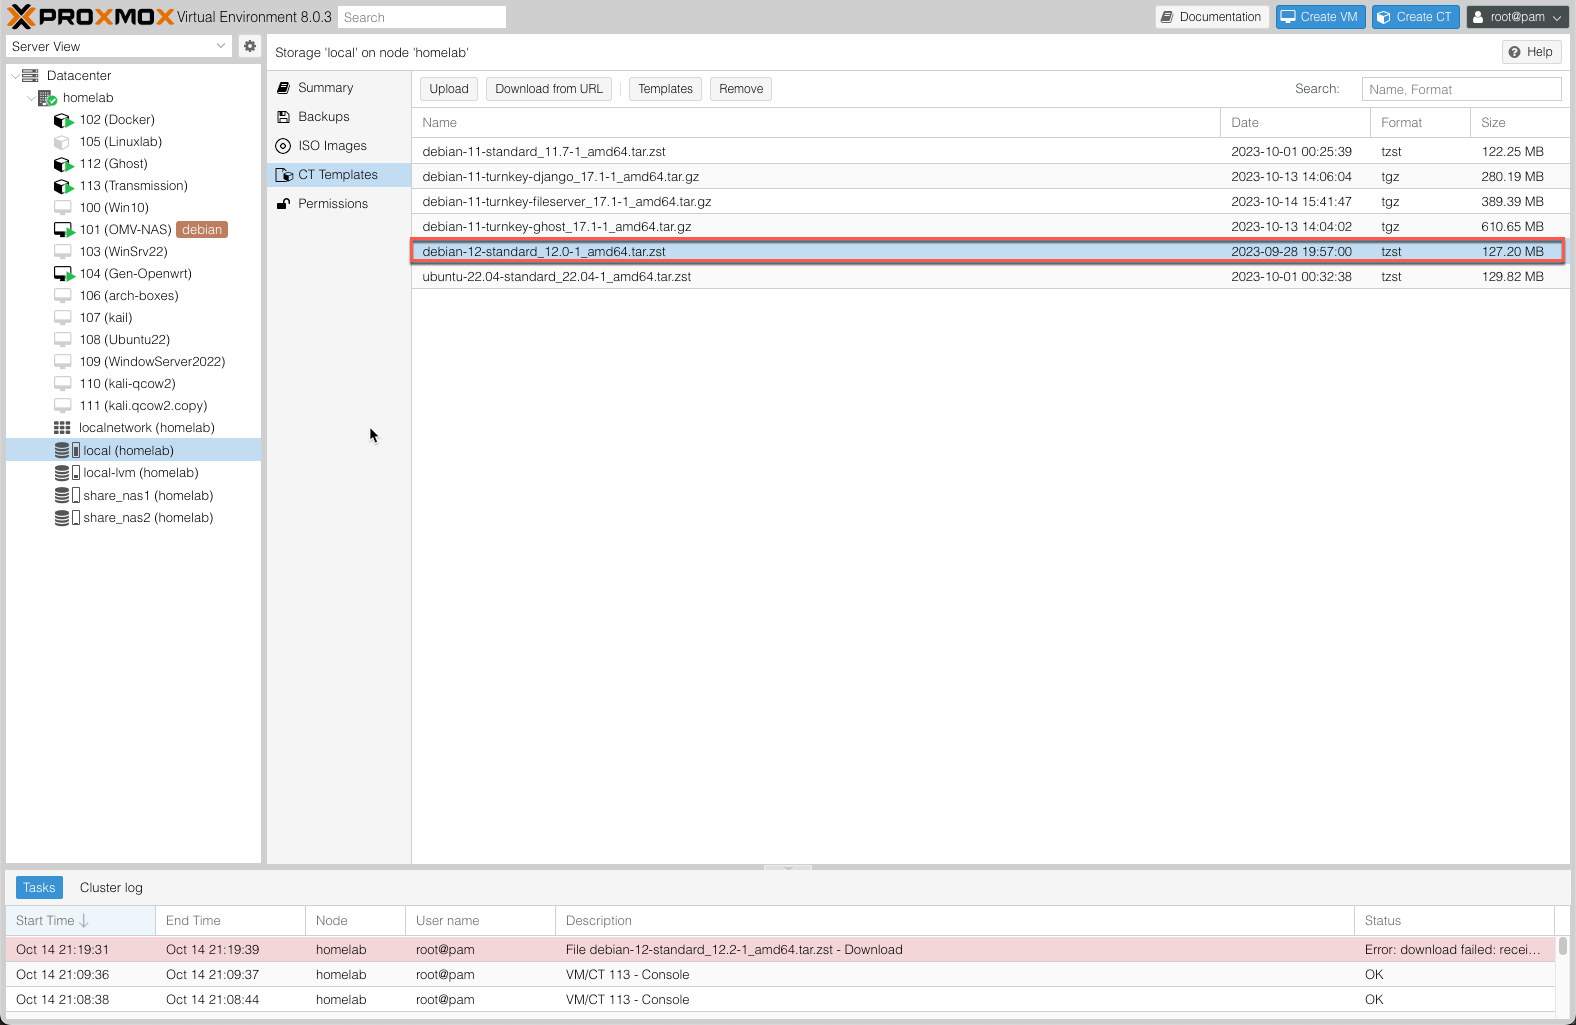Open the Backups section
Image resolution: width=1576 pixels, height=1025 pixels.
(x=339, y=117)
